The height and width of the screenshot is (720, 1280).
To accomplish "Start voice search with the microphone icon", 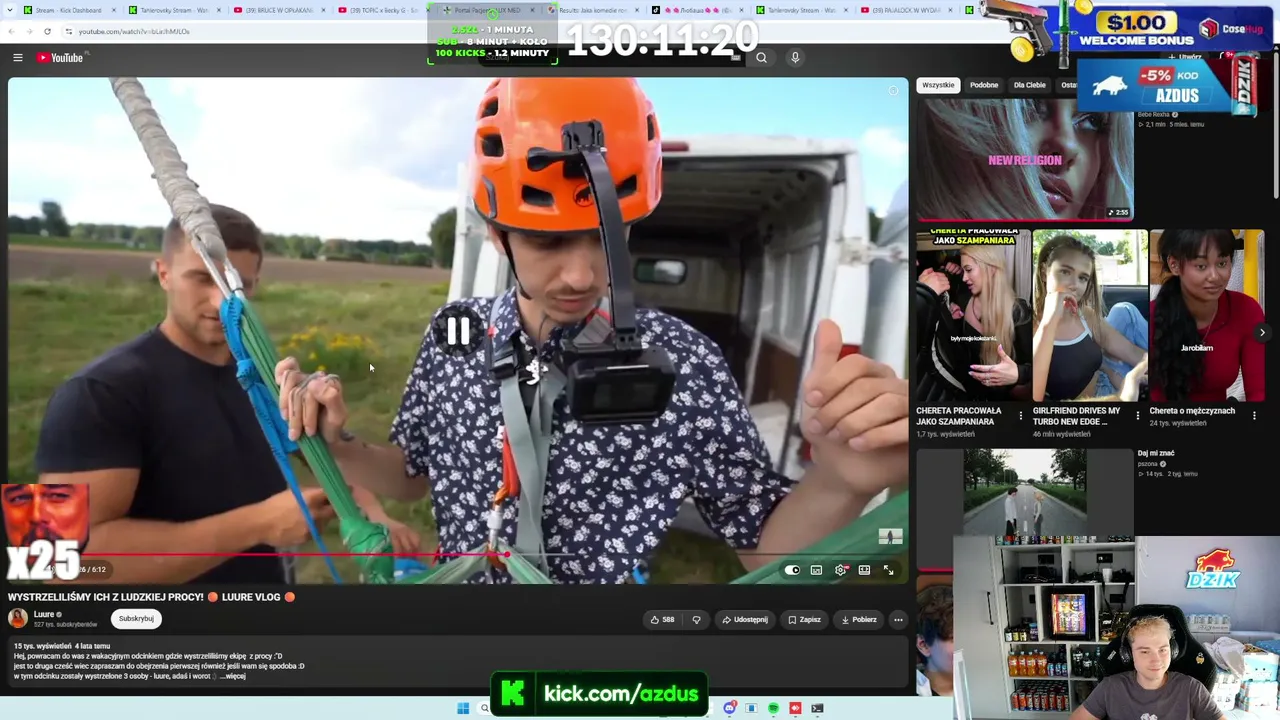I will click(795, 58).
